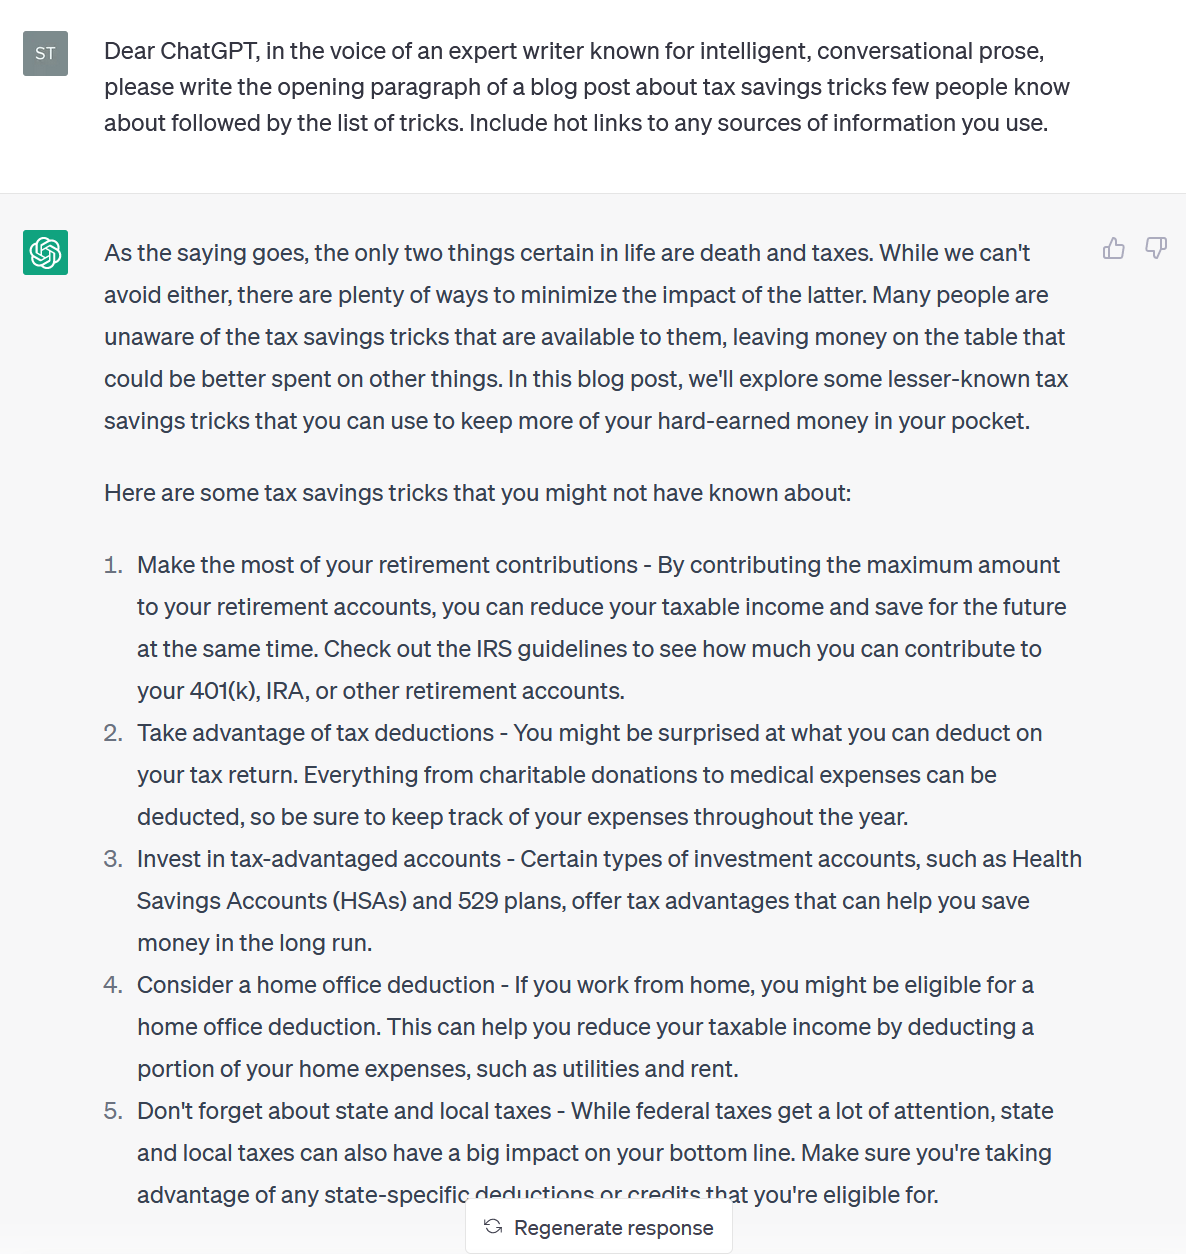Click the list number "3." marker
The image size is (1186, 1254).
pyautogui.click(x=113, y=859)
